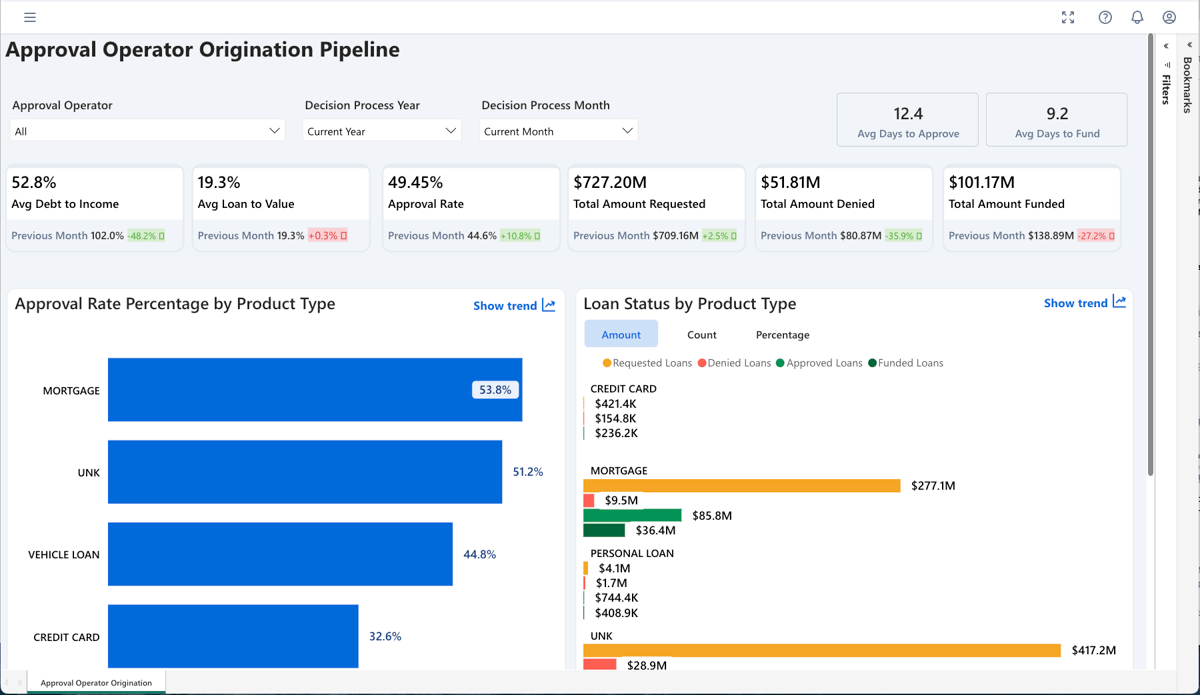The height and width of the screenshot is (695, 1200).
Task: Click the Avg Days to Approve card
Action: (907, 120)
